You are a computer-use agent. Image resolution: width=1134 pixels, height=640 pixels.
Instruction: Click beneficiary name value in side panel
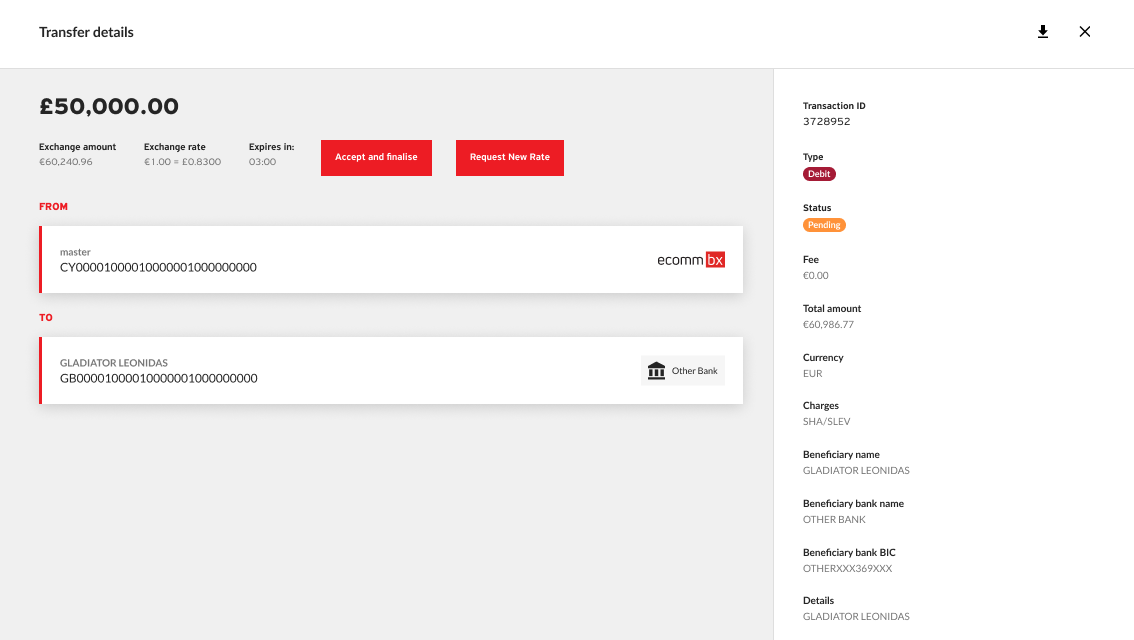click(856, 471)
